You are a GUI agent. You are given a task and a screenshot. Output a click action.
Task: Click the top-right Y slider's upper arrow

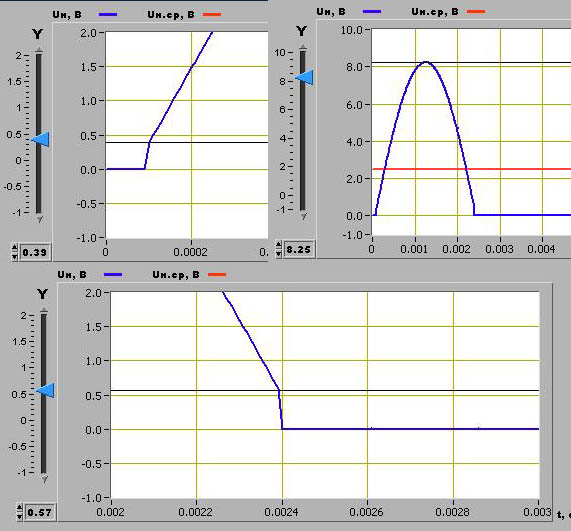pyautogui.click(x=303, y=48)
